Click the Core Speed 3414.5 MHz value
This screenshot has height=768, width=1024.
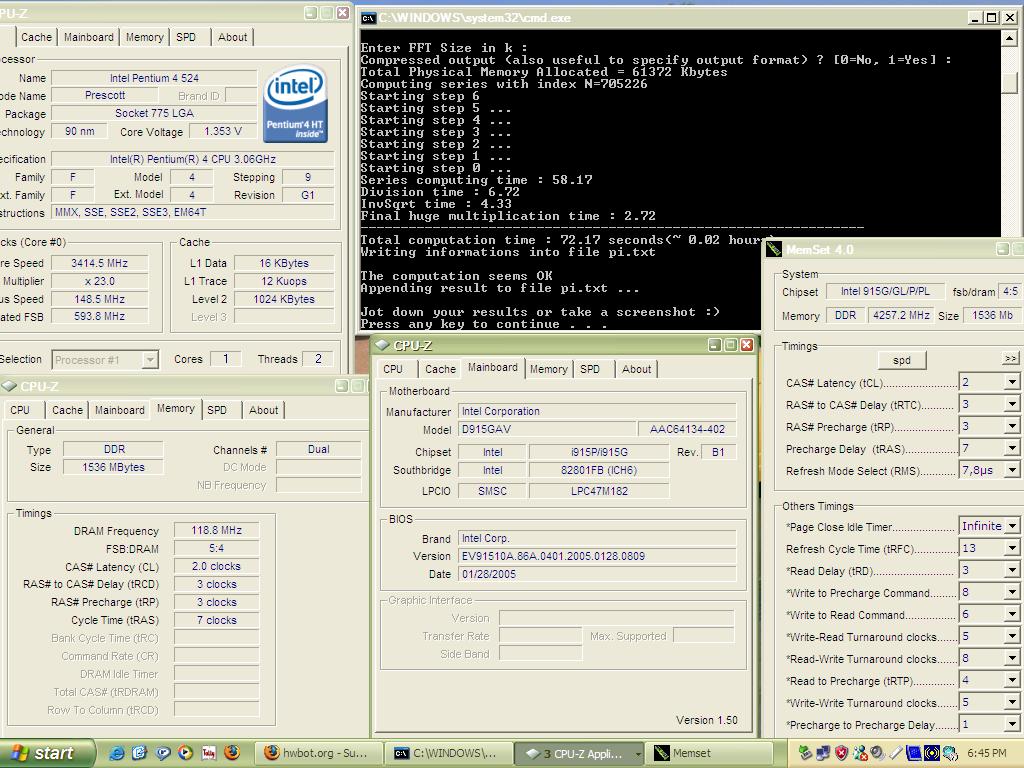99,263
